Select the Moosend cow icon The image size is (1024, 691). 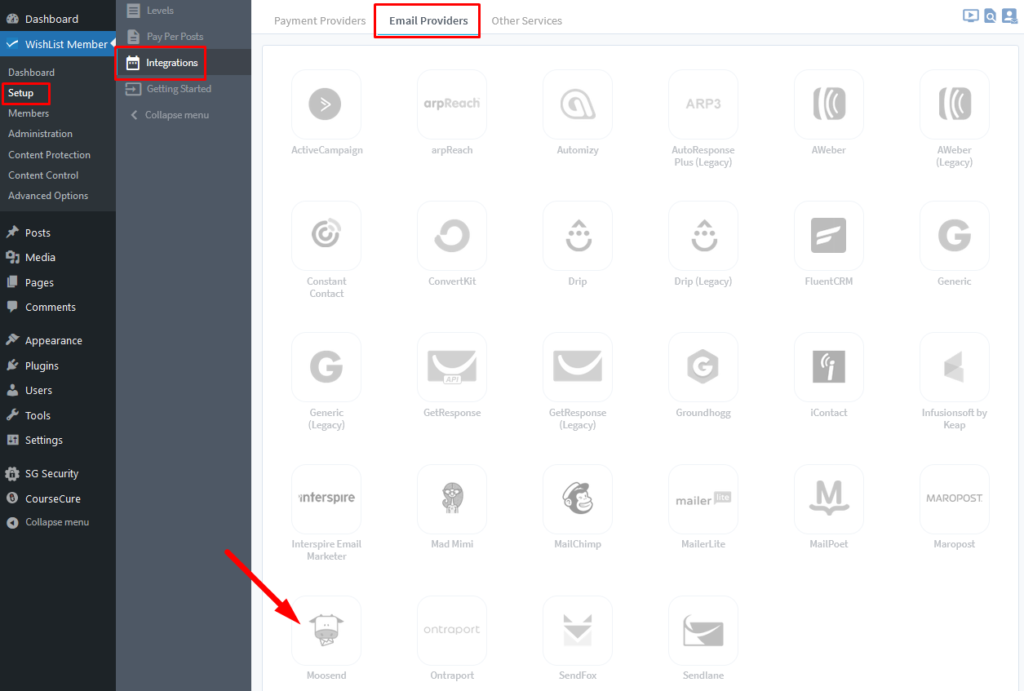coord(326,630)
